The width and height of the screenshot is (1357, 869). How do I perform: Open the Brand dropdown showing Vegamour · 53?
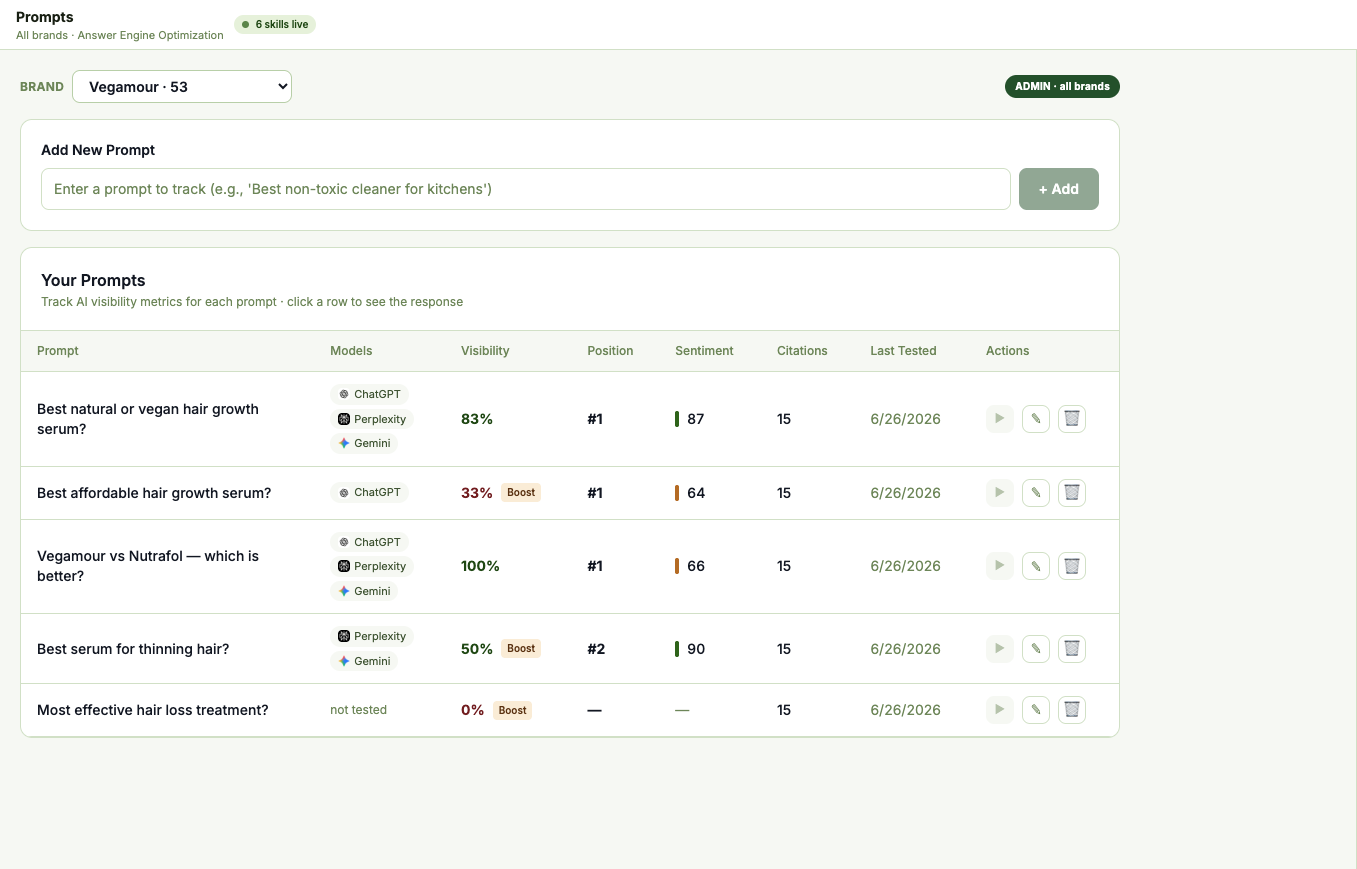pos(182,87)
